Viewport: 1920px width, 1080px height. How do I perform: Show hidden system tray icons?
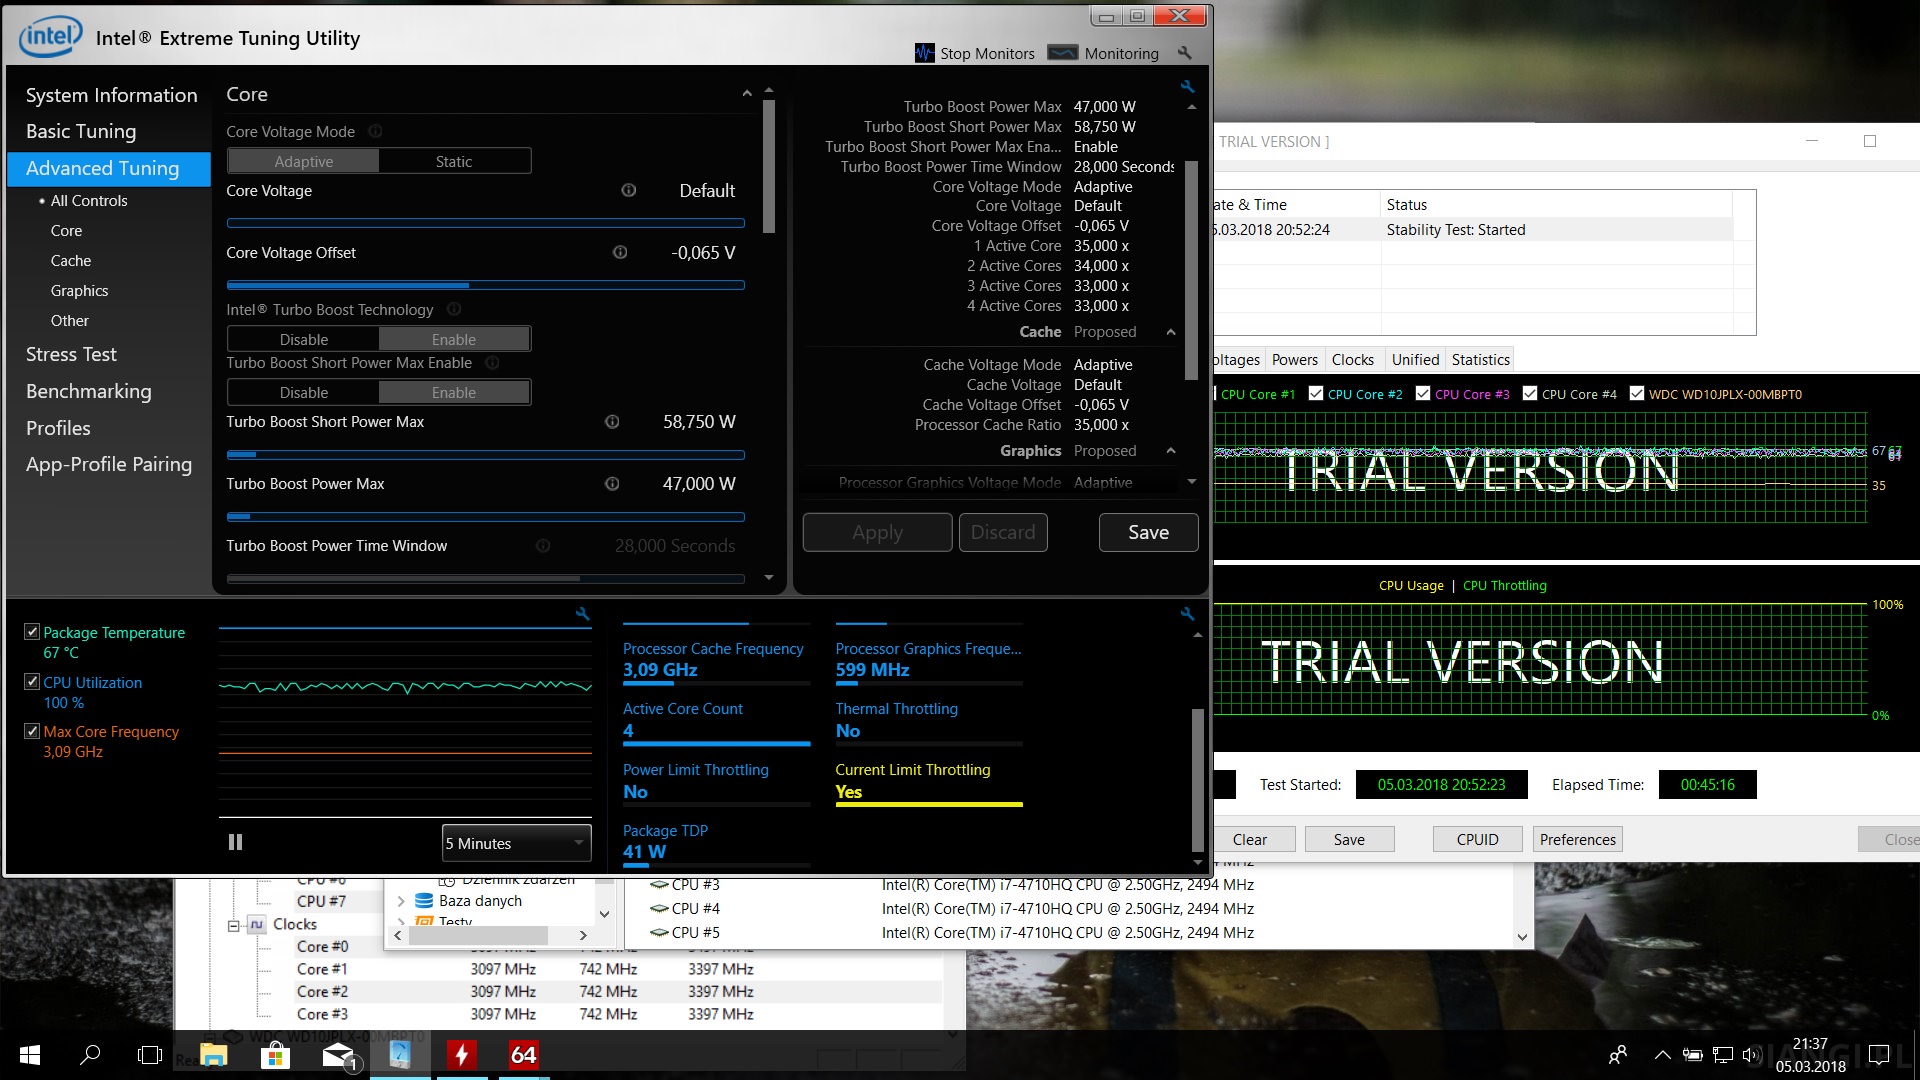(x=1662, y=1055)
